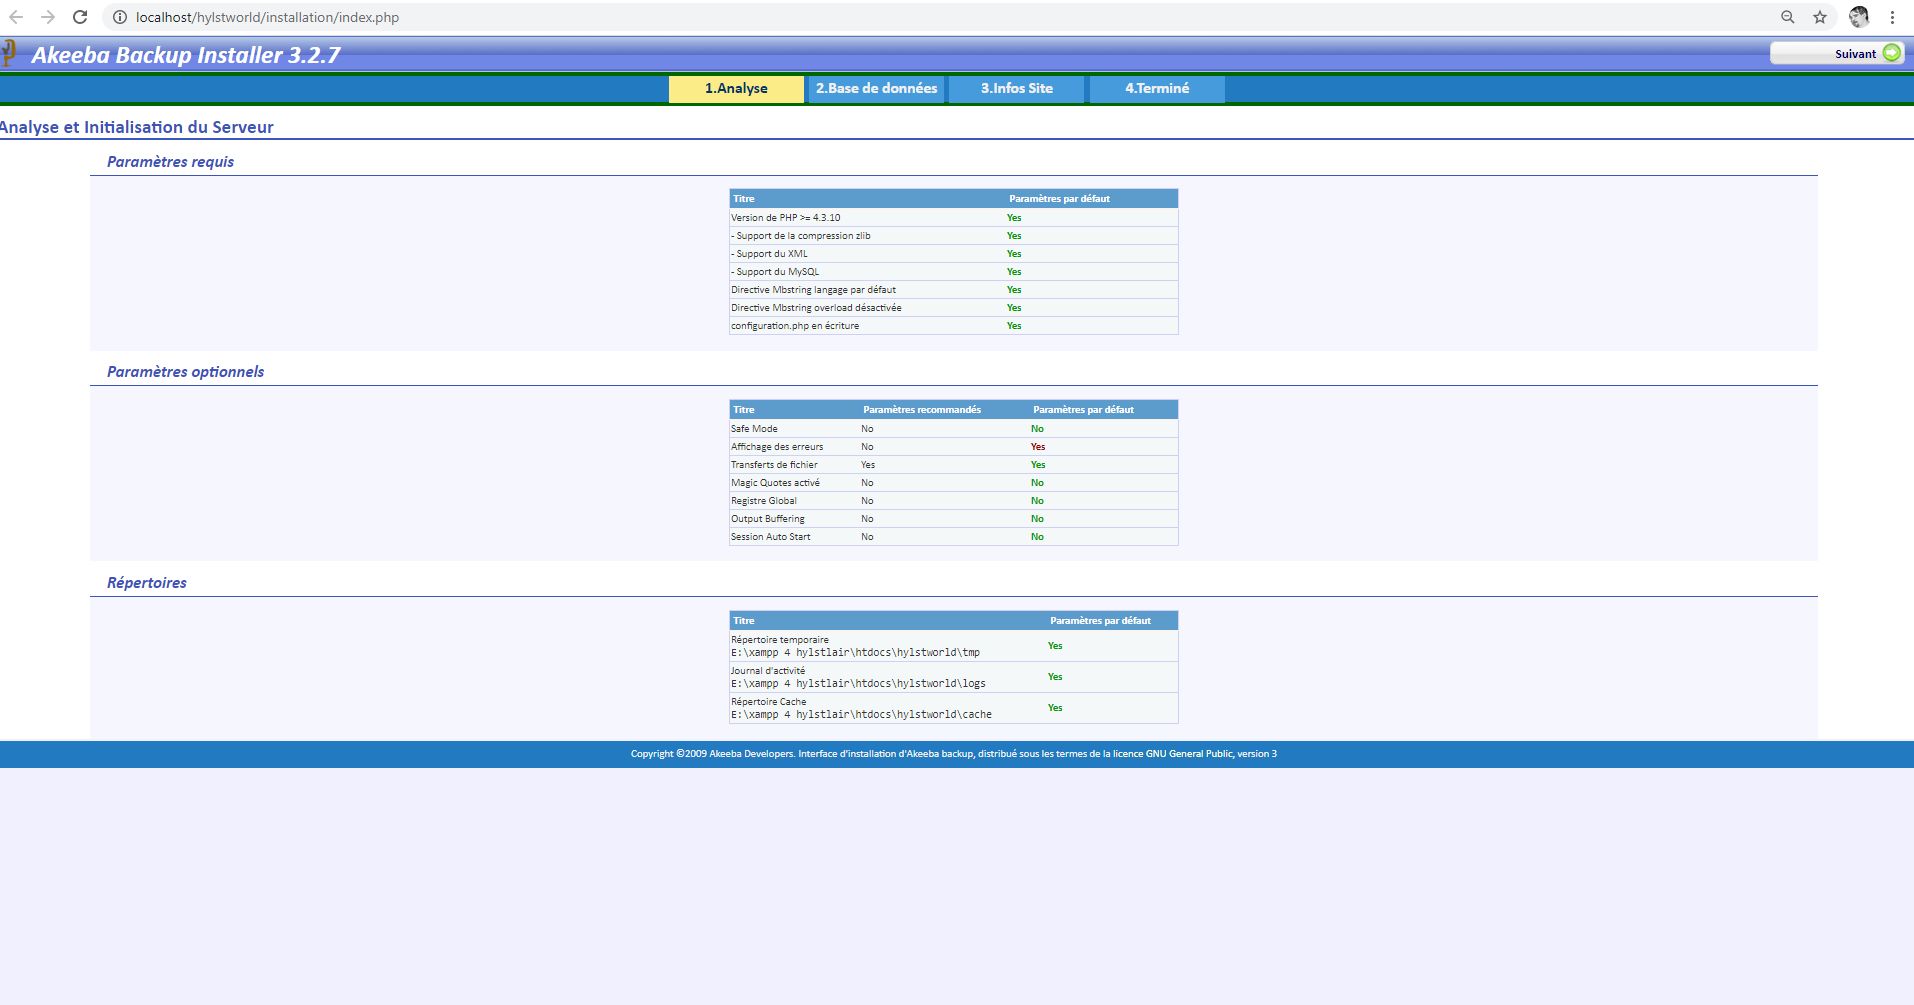Select the row label Version de PHP >= 4.3.10
The image size is (1914, 1005).
(785, 218)
